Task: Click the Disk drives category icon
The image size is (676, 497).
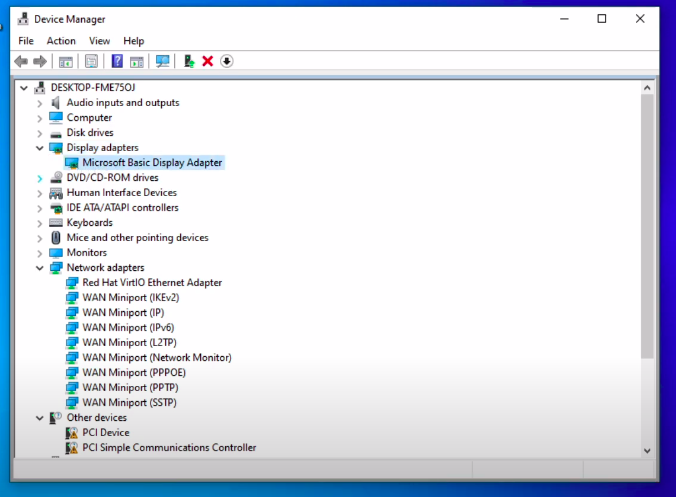Action: click(56, 134)
